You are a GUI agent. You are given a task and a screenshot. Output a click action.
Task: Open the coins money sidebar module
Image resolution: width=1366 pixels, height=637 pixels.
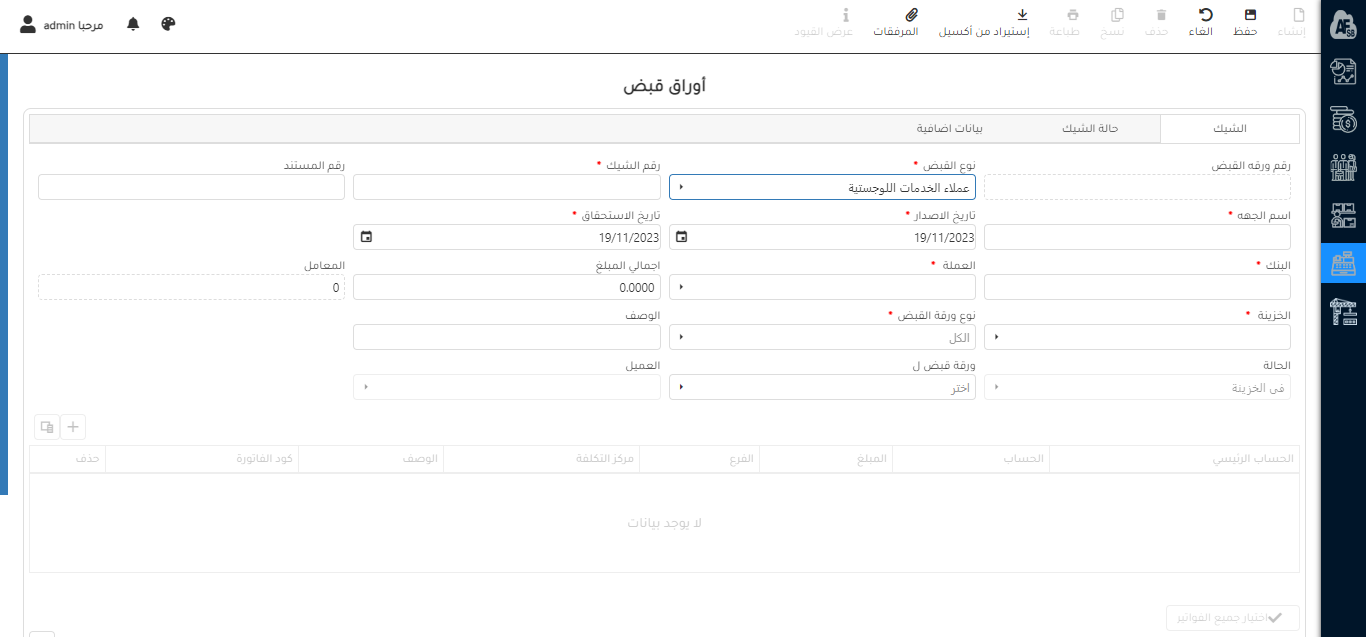pyautogui.click(x=1343, y=120)
